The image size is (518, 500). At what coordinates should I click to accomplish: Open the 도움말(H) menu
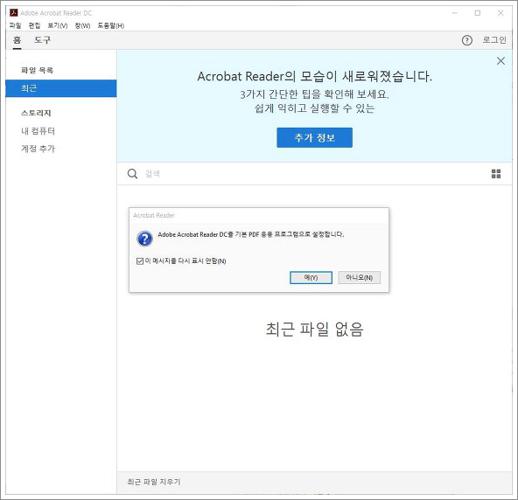tap(111, 26)
